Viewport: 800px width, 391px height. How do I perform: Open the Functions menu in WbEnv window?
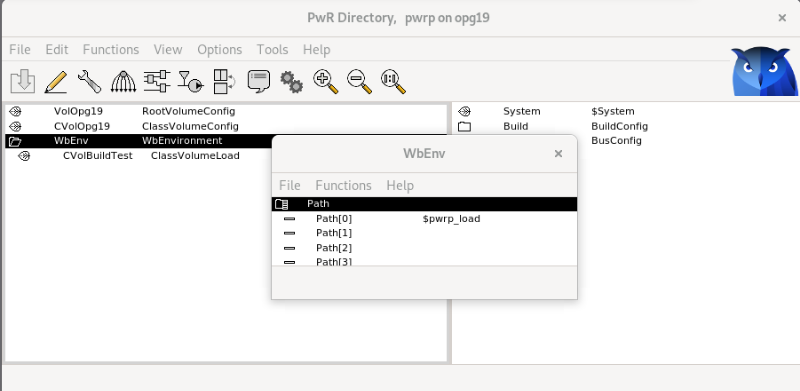[343, 185]
